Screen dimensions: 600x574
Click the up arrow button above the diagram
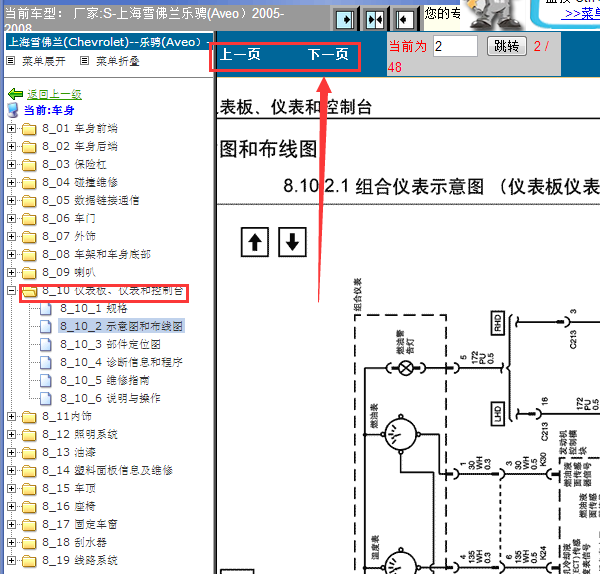[x=255, y=242]
